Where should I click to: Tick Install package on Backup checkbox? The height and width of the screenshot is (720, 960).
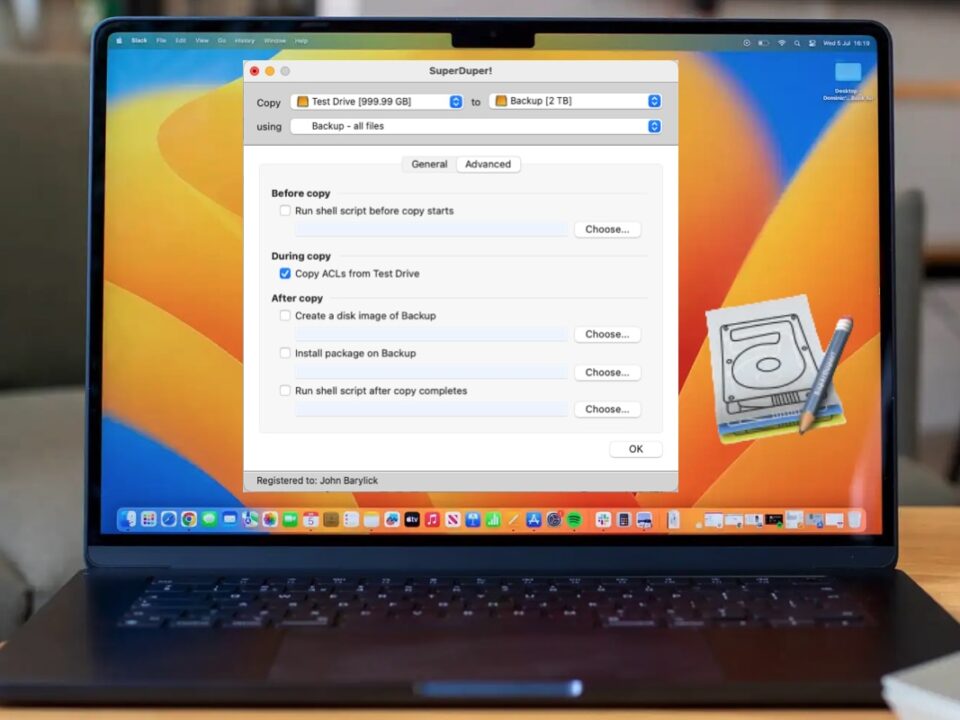pos(285,353)
